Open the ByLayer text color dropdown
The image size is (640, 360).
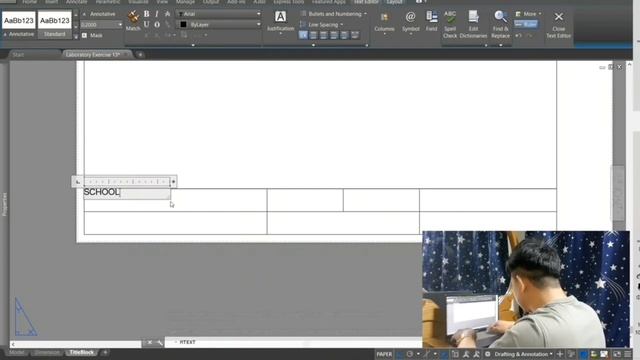[218, 24]
